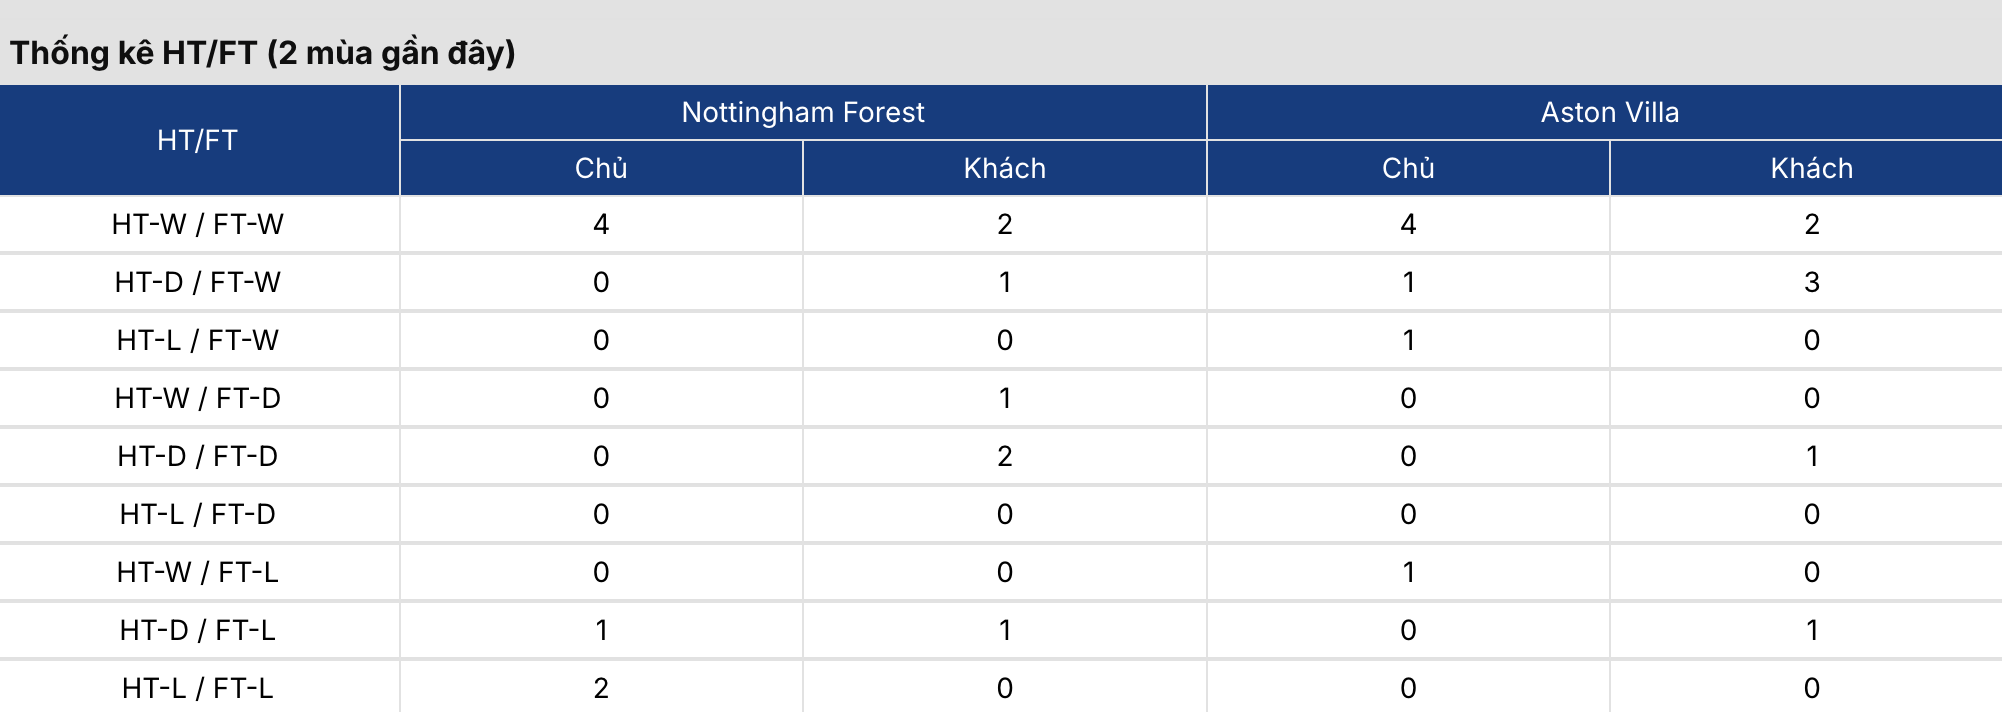2002x712 pixels.
Task: Click Chủ sub-header under Nottingham Forest
Action: (x=601, y=168)
